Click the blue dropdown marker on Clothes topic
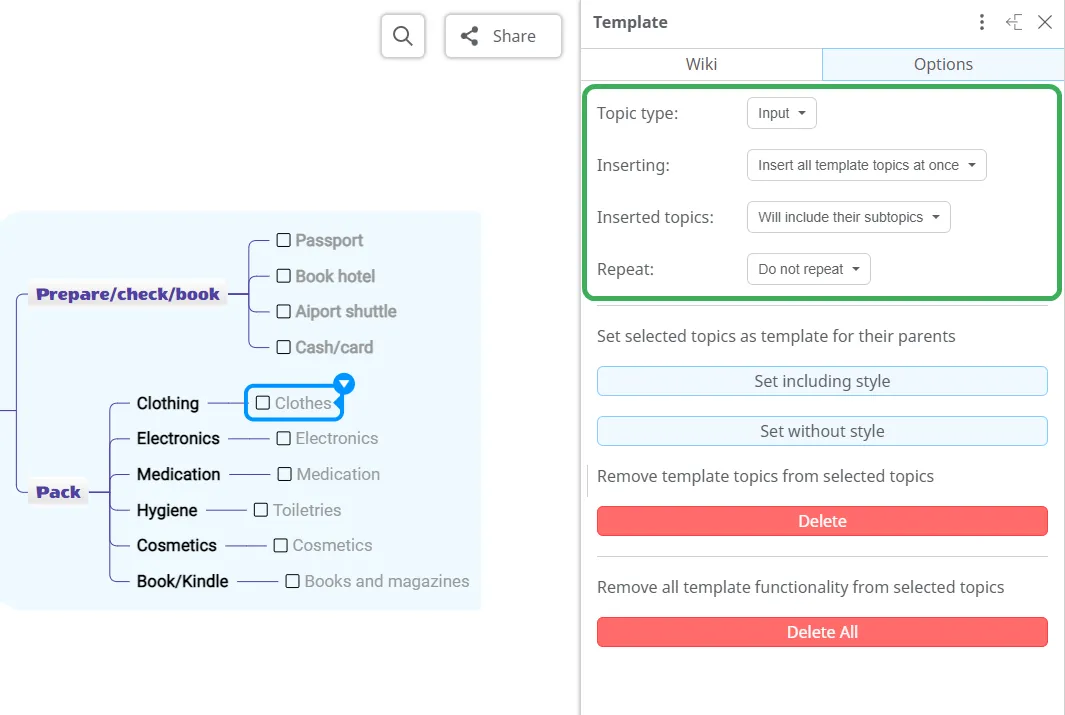Screen dimensions: 1065x715 click(344, 383)
